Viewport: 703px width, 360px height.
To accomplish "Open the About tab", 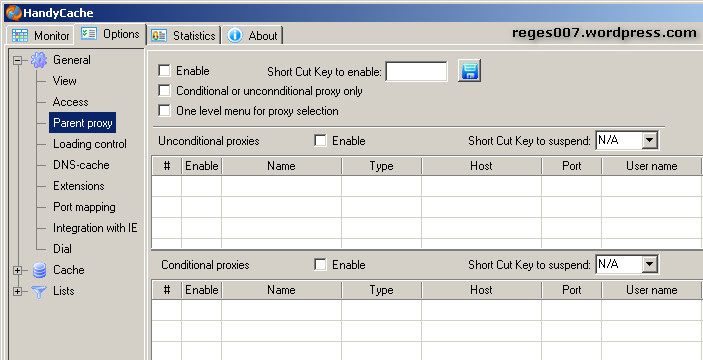I will 252,35.
